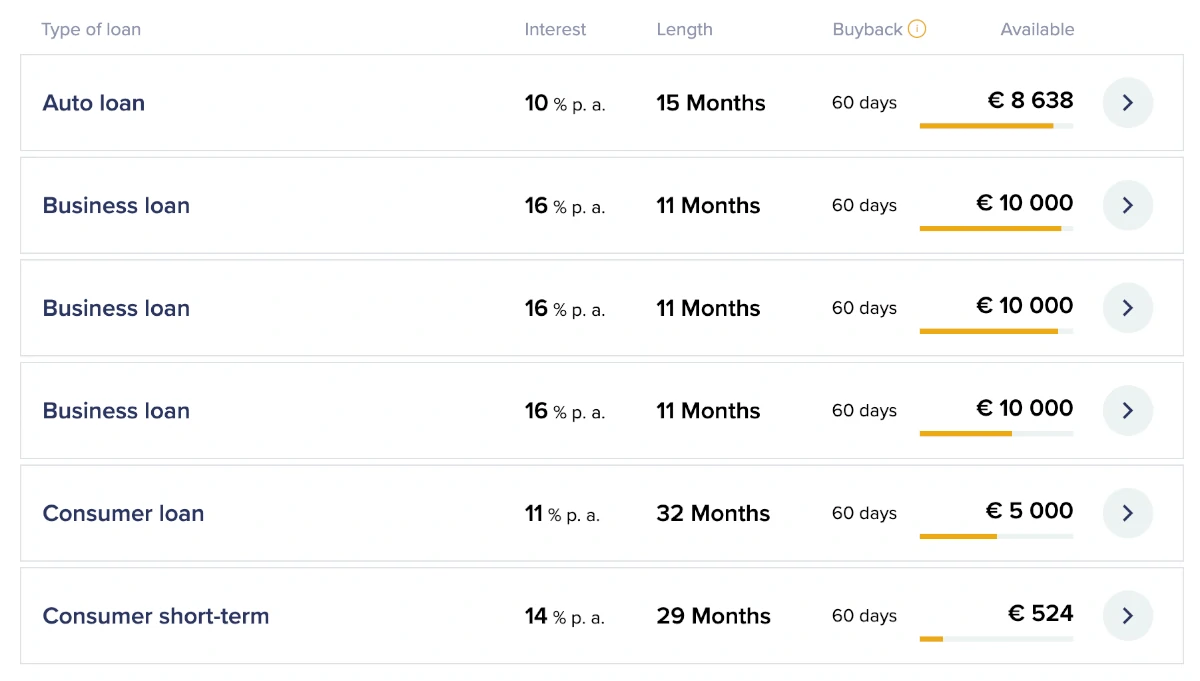Open the Auto loan title link

click(x=94, y=103)
